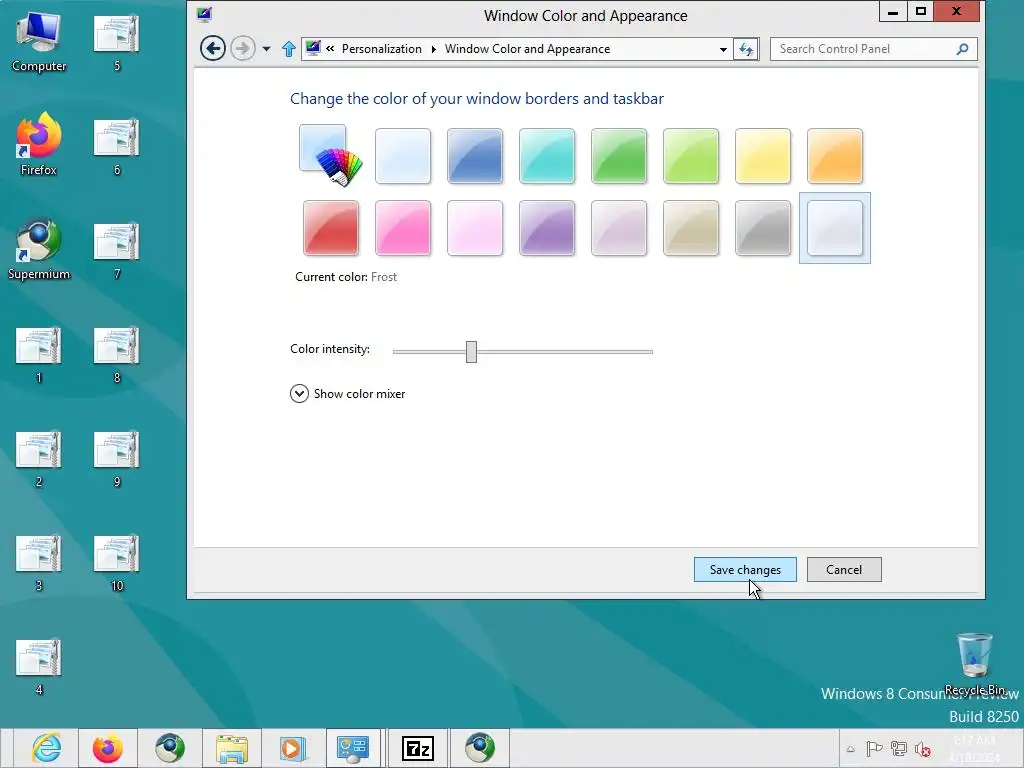The image size is (1024, 768).
Task: Pick the purple swatch
Action: click(x=547, y=228)
